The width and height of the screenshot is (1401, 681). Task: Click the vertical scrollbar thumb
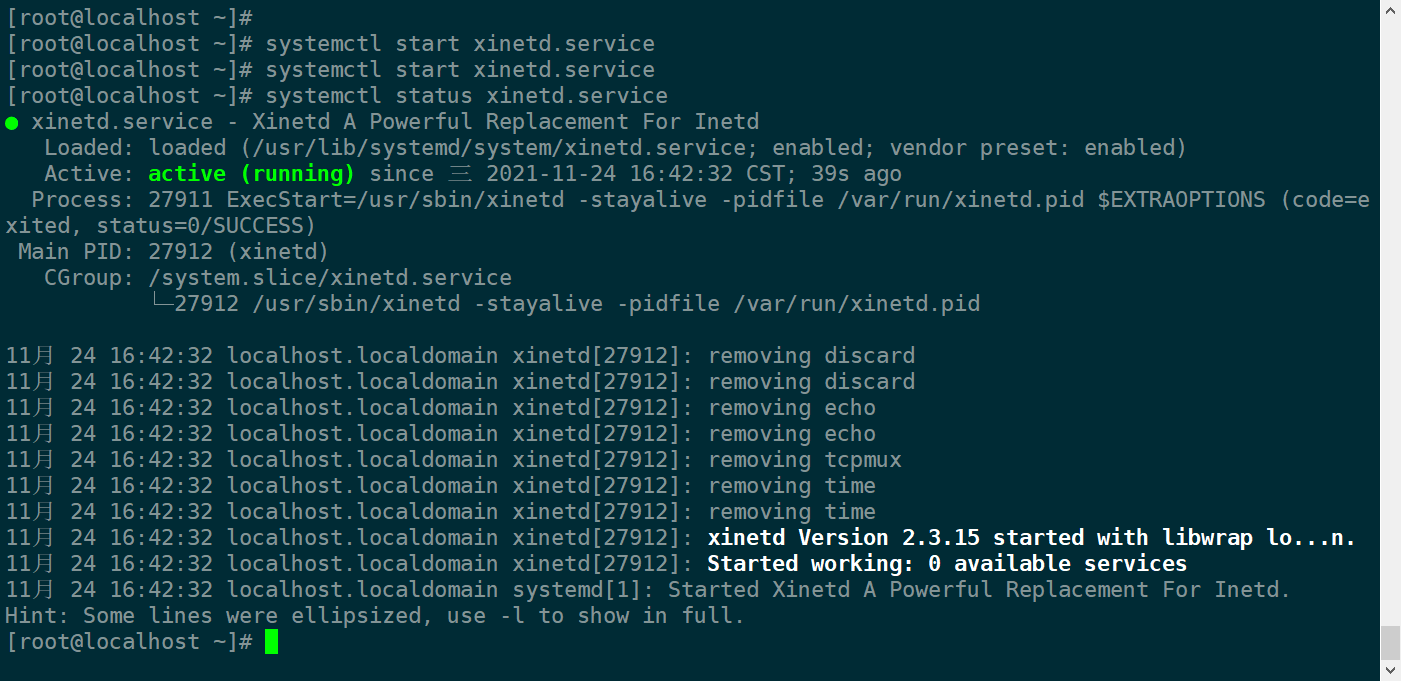click(1390, 642)
